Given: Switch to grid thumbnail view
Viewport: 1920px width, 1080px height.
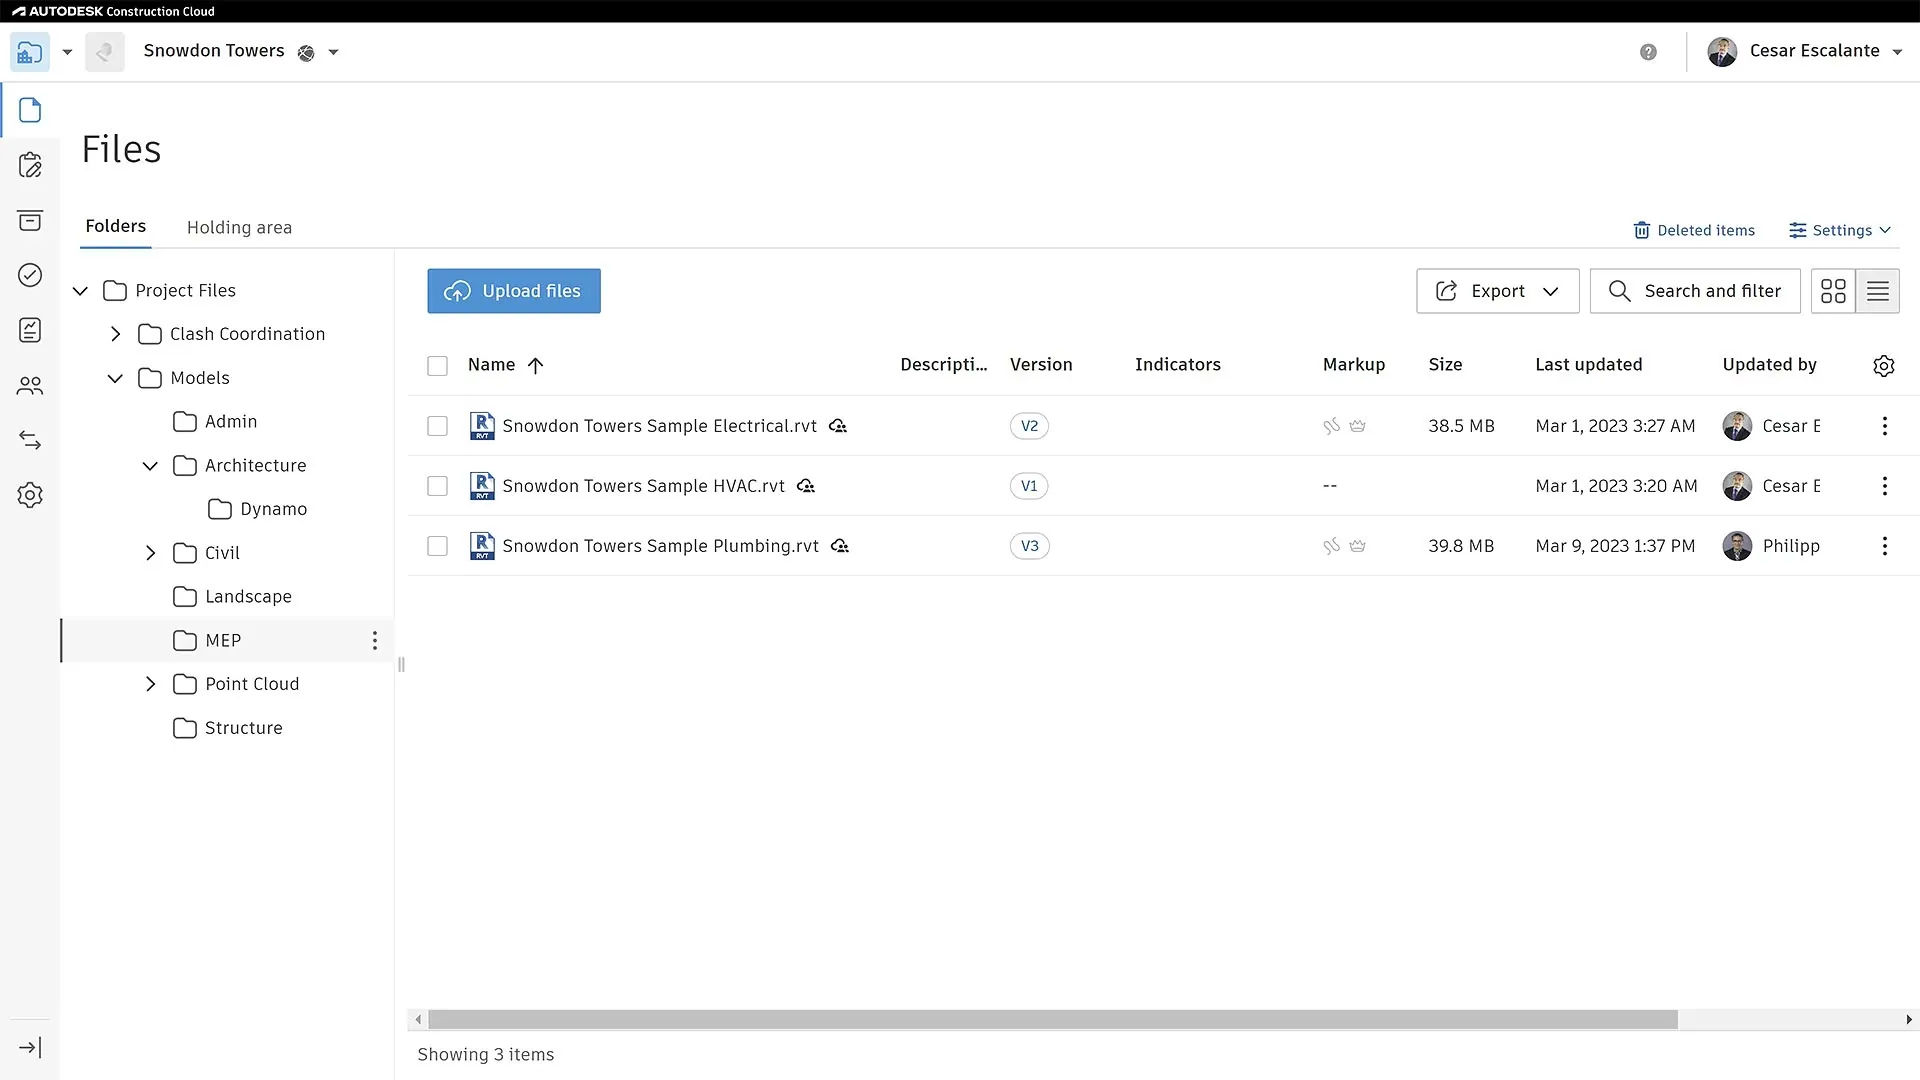Looking at the screenshot, I should (x=1833, y=291).
